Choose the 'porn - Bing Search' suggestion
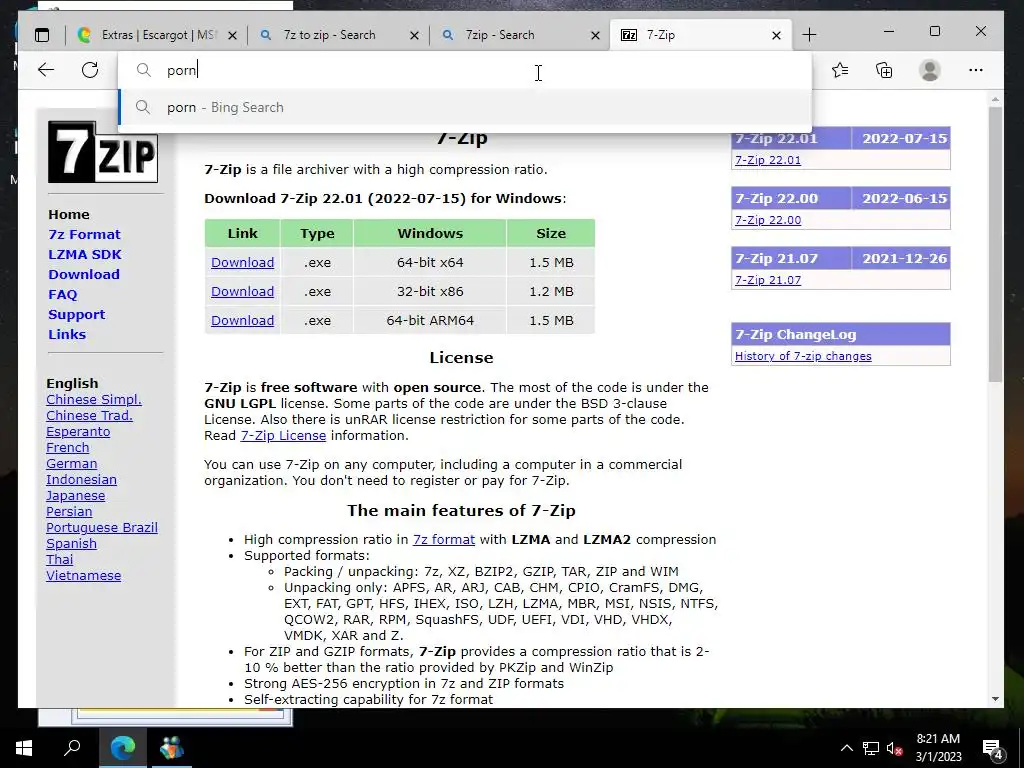The height and width of the screenshot is (768, 1024). click(x=465, y=107)
